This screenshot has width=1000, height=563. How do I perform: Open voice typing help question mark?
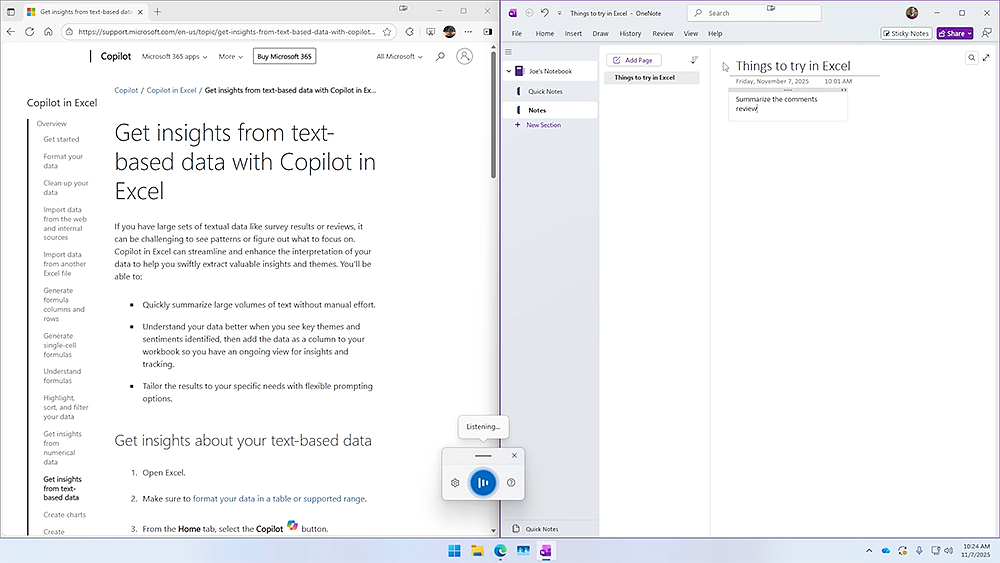(511, 482)
